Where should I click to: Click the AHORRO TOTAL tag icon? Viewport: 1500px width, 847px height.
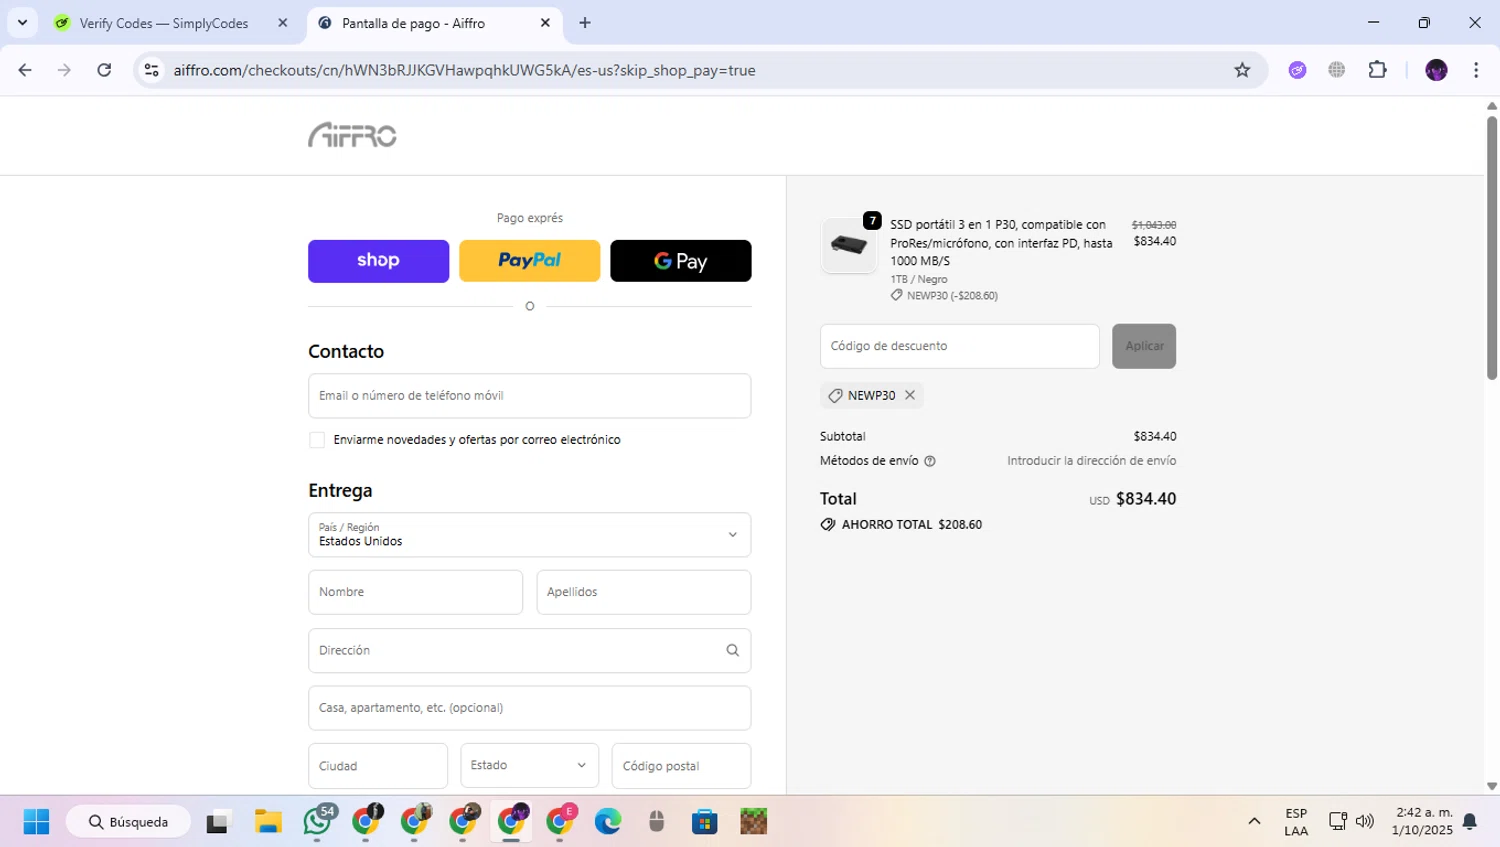tap(828, 524)
